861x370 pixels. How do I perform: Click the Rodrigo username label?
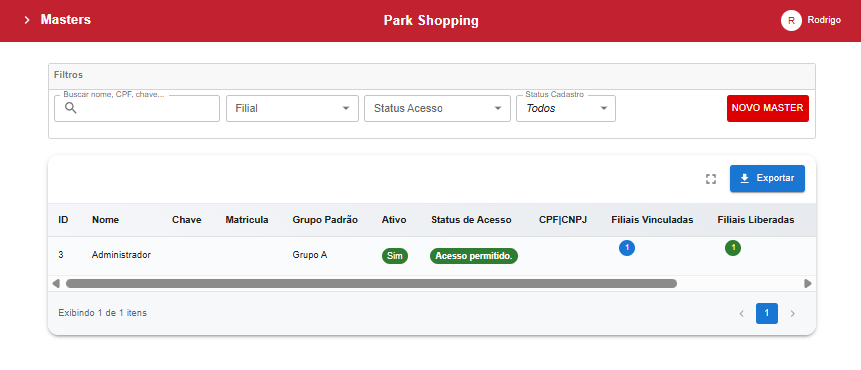[824, 20]
